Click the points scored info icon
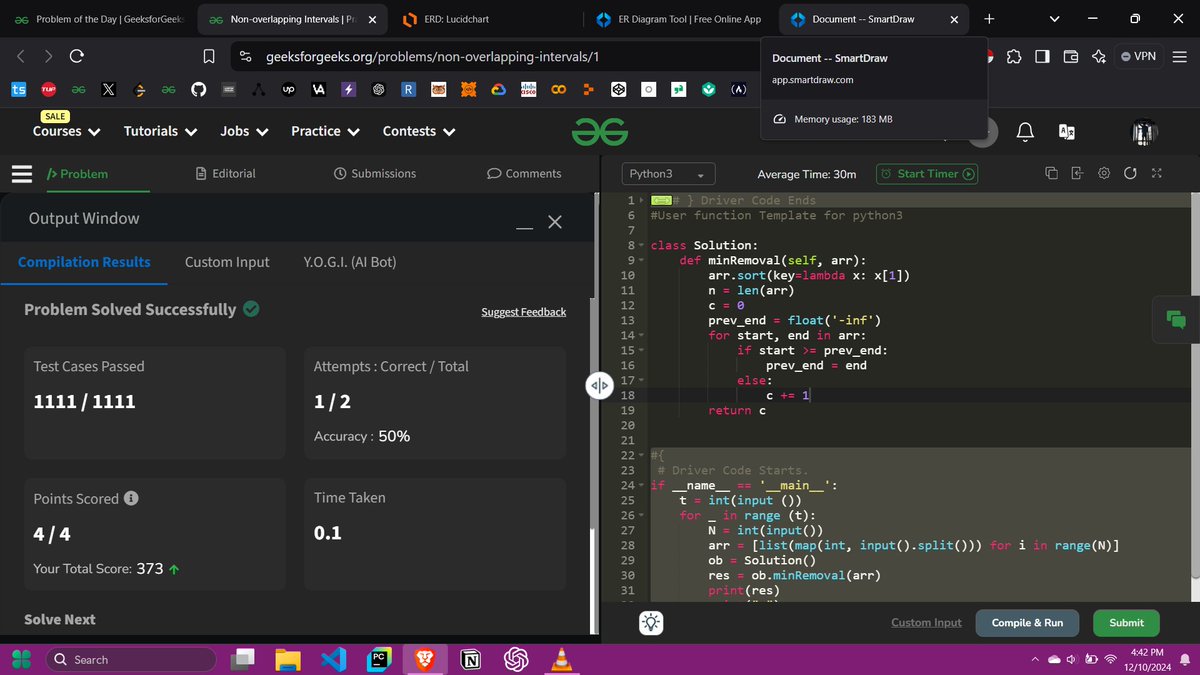Viewport: 1200px width, 675px height. pyautogui.click(x=131, y=498)
